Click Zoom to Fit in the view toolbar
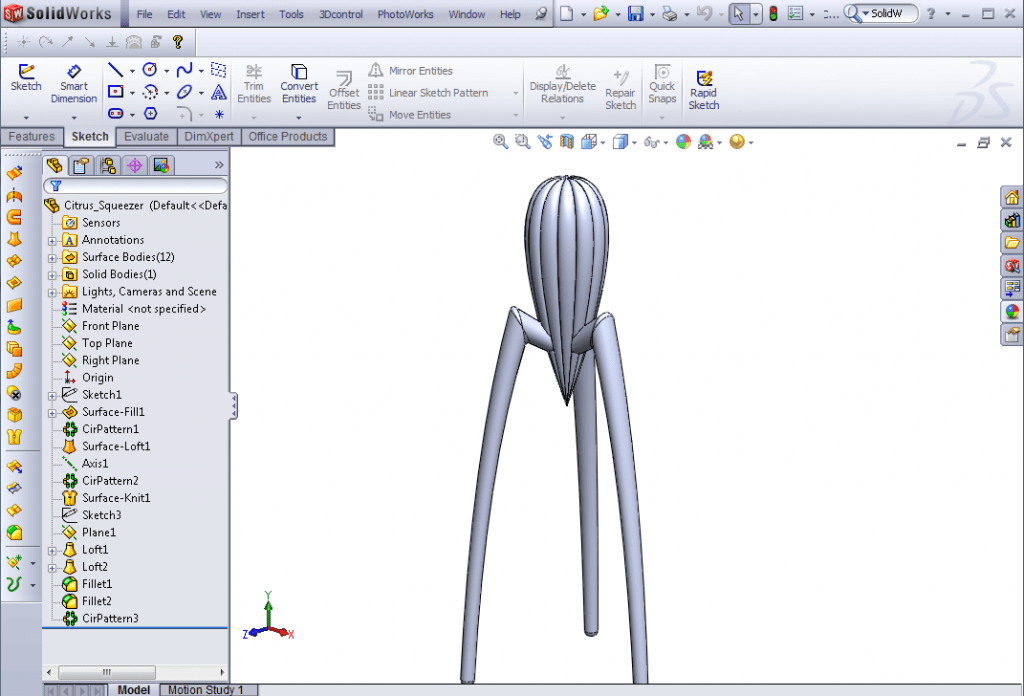 [x=499, y=141]
